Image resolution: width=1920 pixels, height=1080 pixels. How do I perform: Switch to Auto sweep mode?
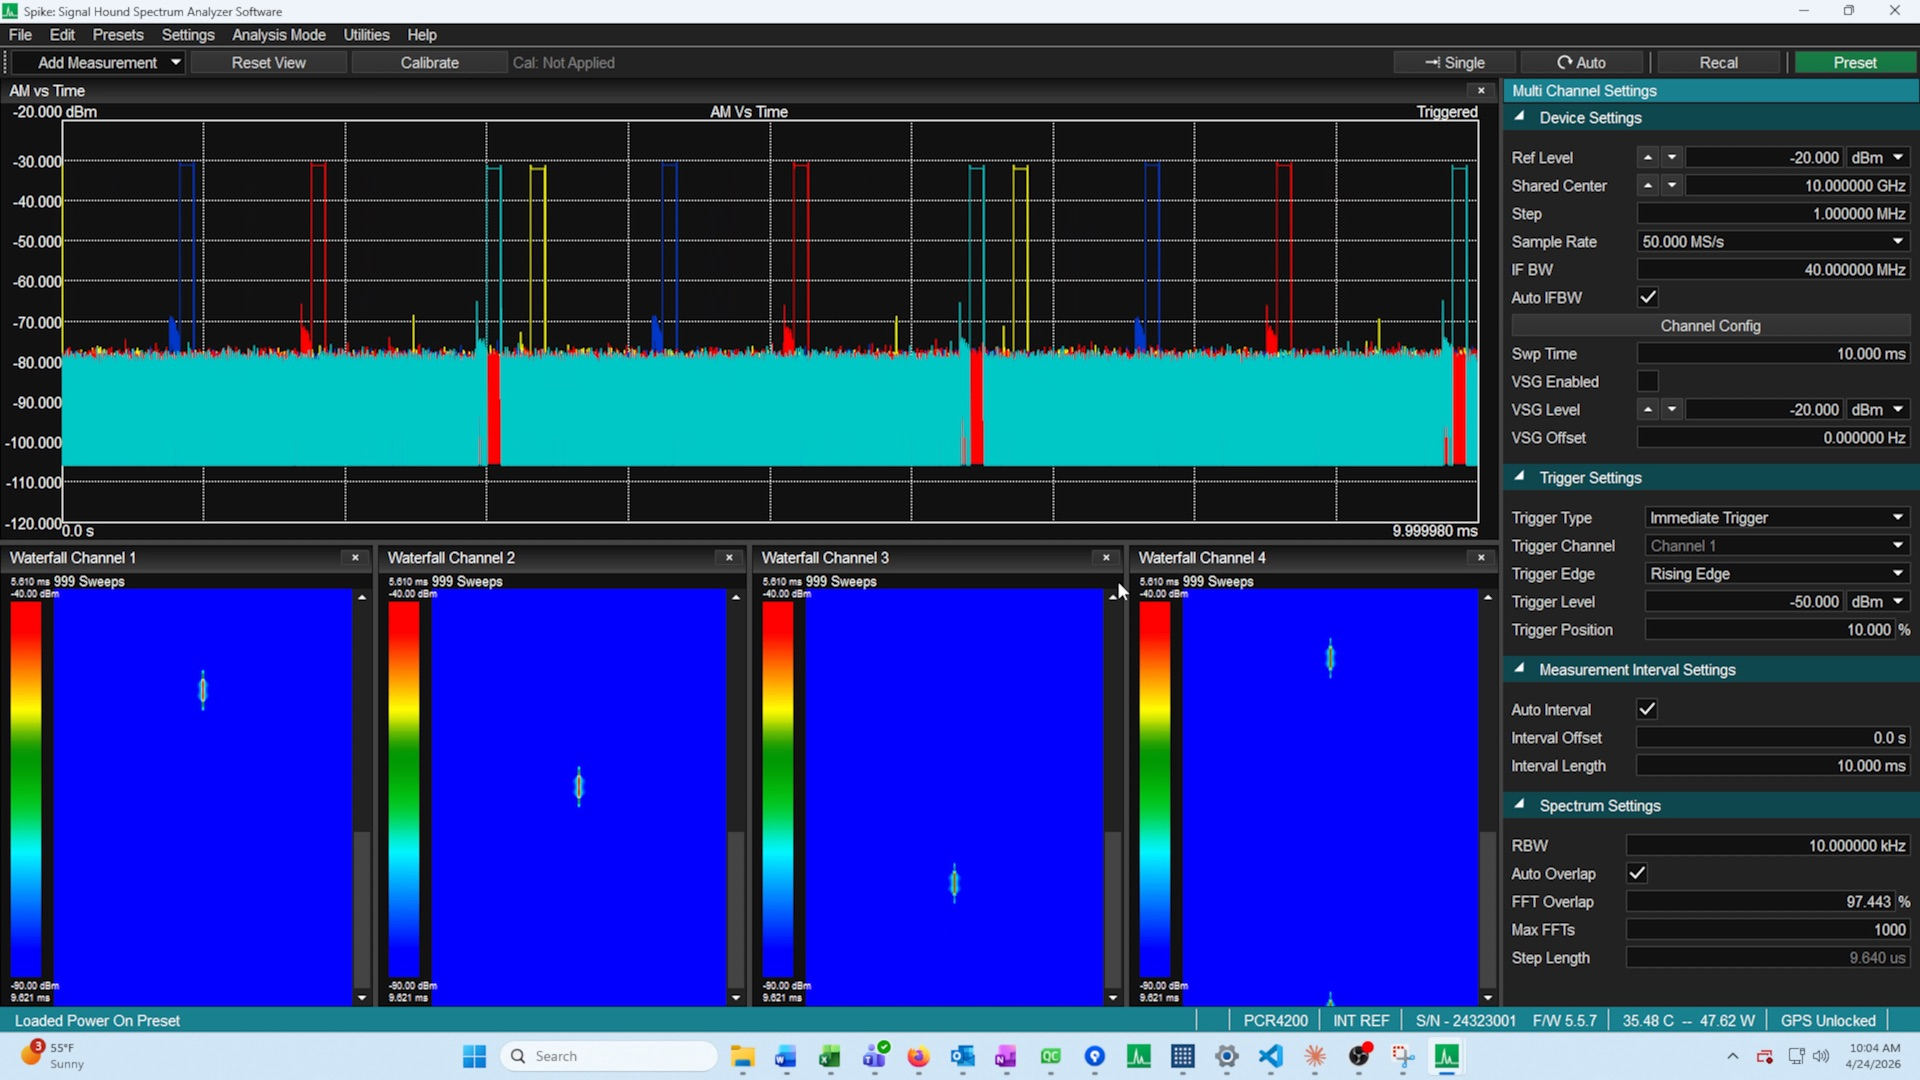(x=1582, y=62)
